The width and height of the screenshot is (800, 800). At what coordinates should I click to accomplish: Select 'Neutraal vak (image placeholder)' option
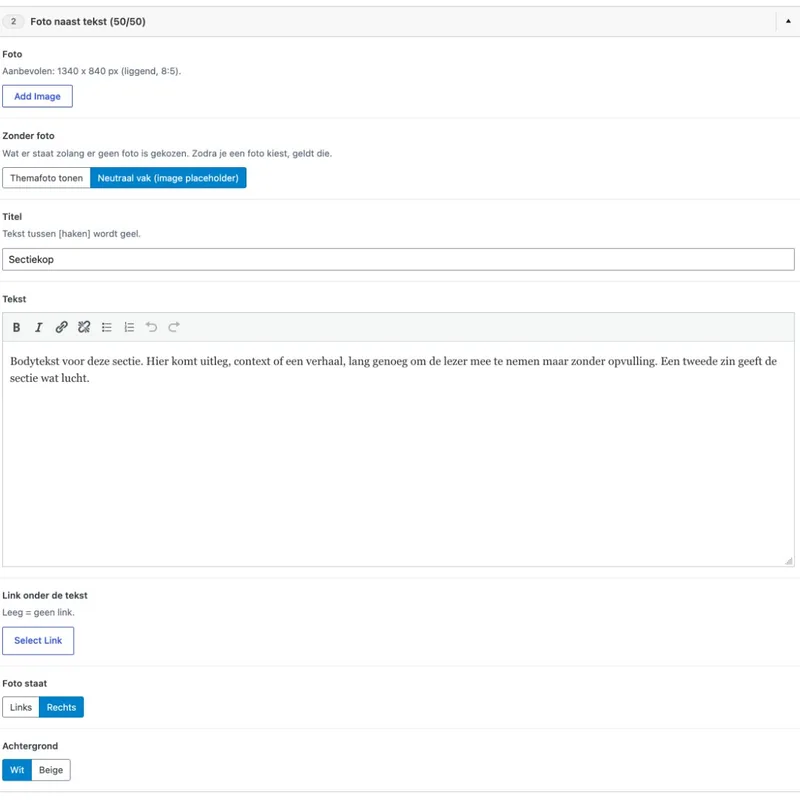coord(168,178)
